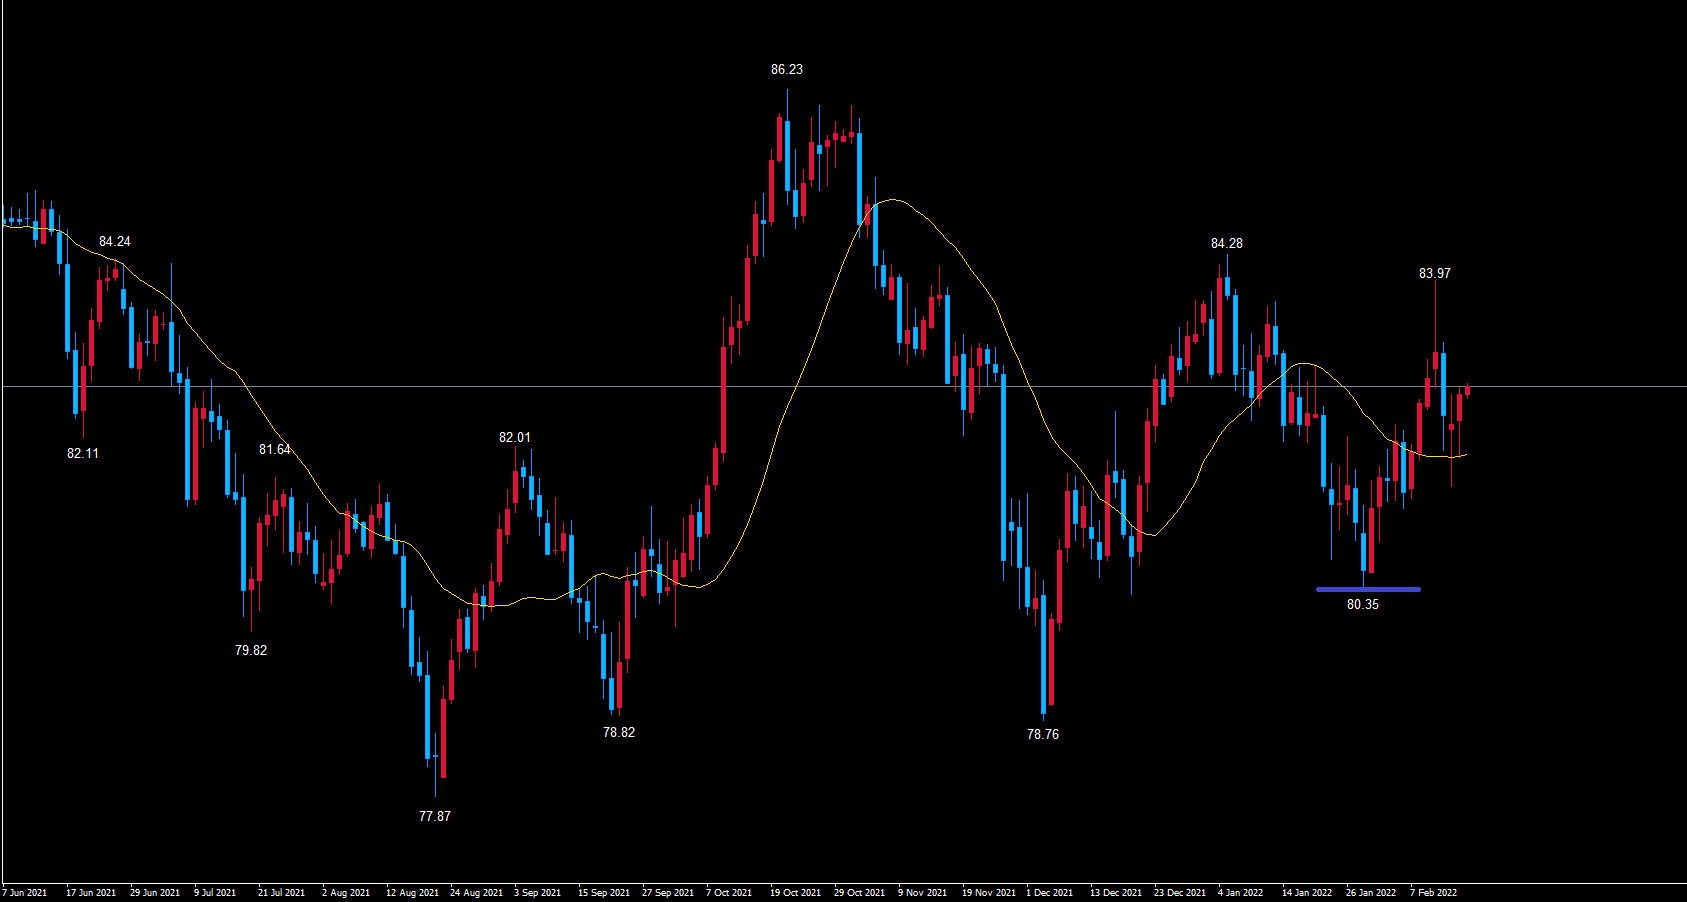
Task: Click the blue support line above 80.35
Action: (x=1367, y=589)
